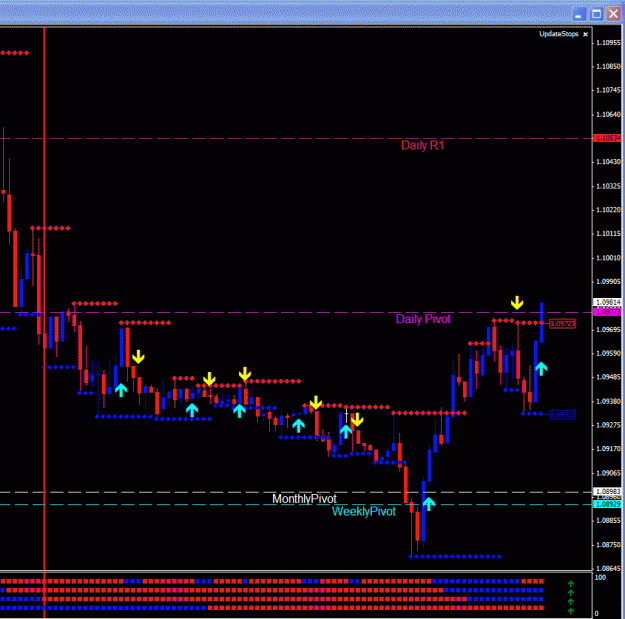
Task: Click the 1.09275 price axis label
Action: click(x=608, y=425)
